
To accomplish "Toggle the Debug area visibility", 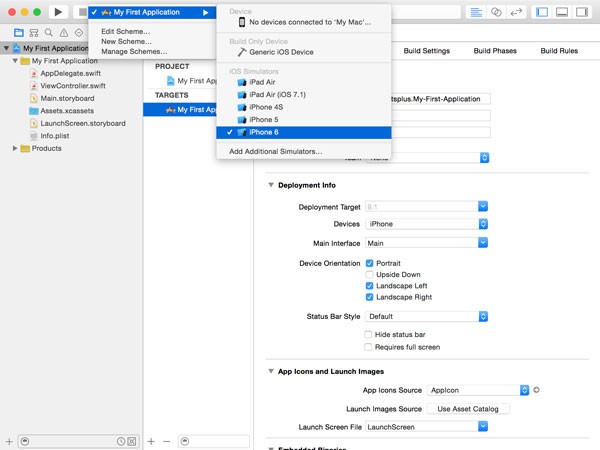I will (x=562, y=12).
